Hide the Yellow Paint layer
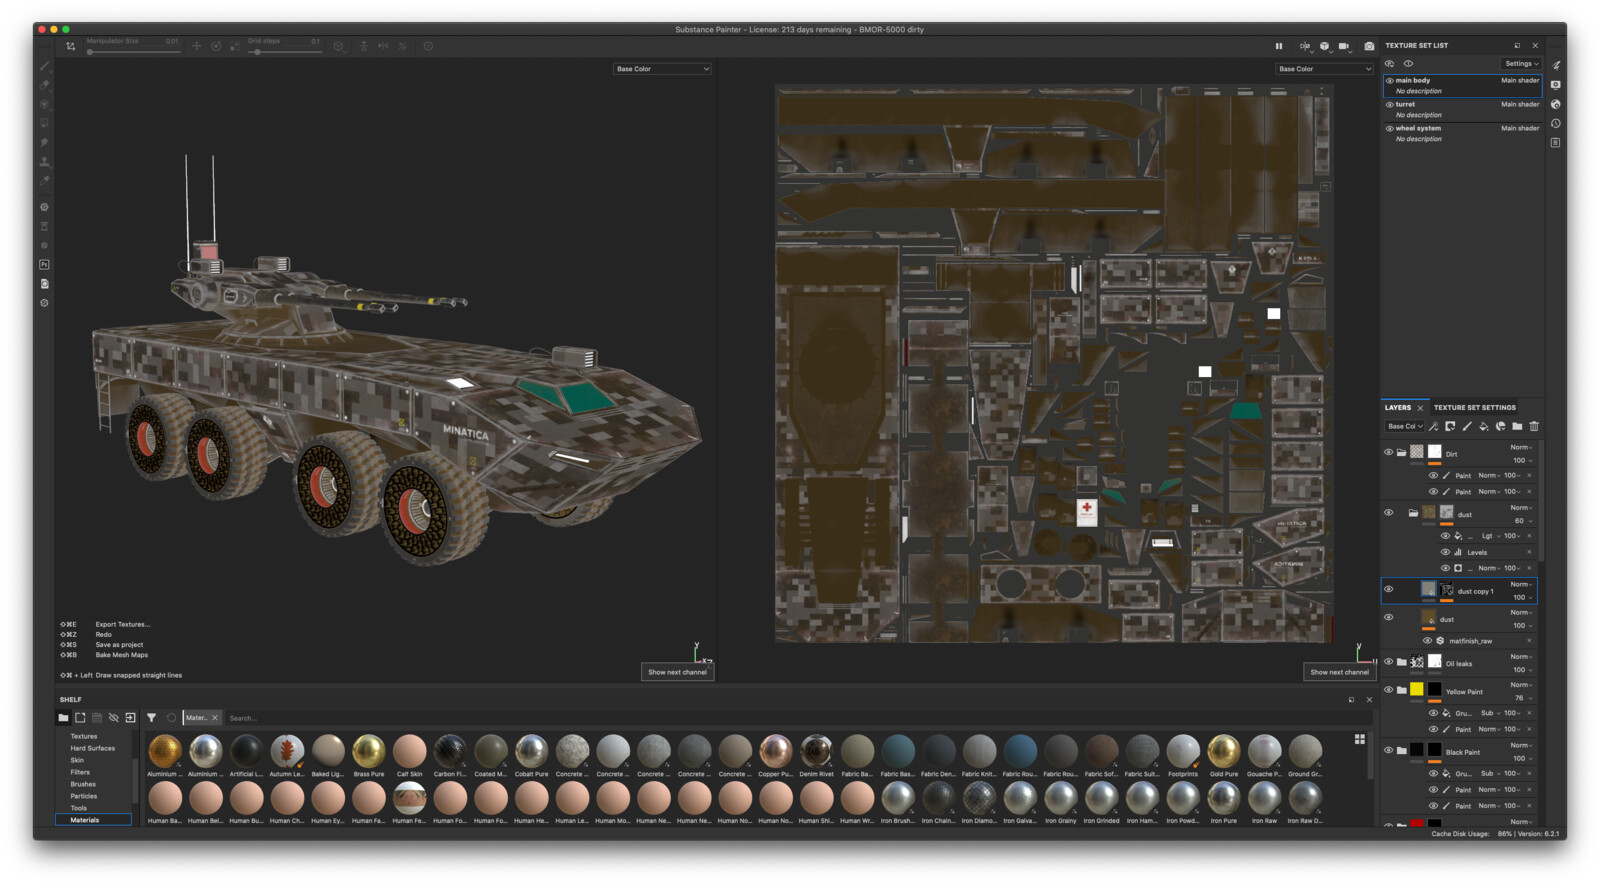This screenshot has width=1600, height=884. [1388, 690]
